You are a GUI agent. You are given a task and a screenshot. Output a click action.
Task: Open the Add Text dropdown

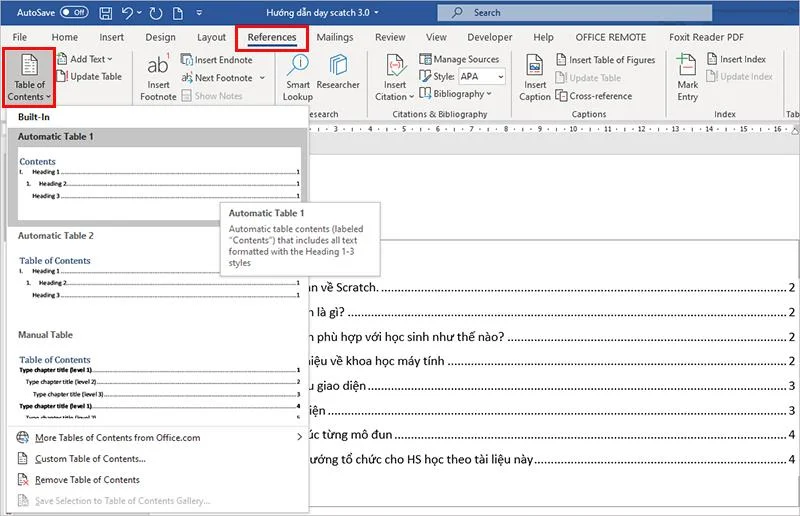85,59
